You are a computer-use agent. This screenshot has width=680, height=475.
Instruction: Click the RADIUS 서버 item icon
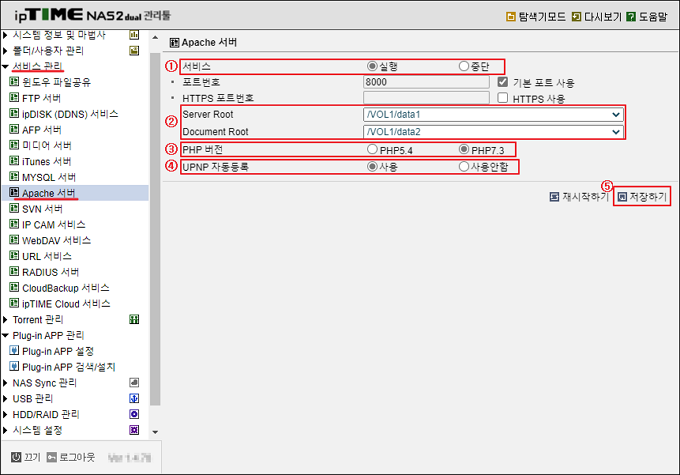[14, 272]
